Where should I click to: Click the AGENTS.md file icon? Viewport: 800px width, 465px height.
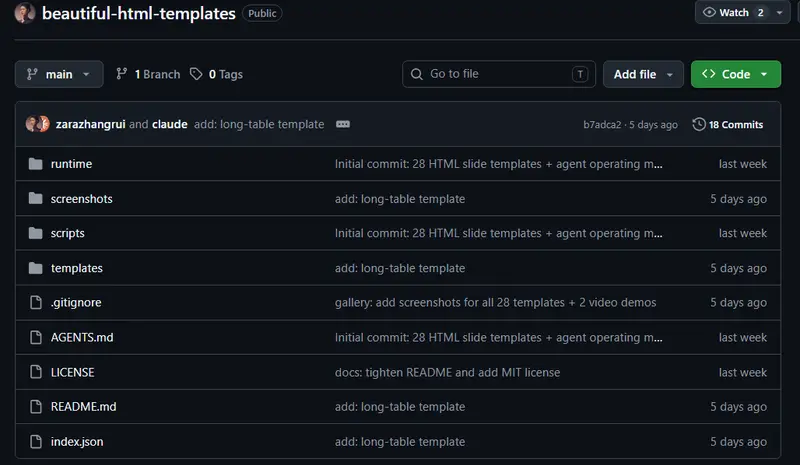[36, 337]
